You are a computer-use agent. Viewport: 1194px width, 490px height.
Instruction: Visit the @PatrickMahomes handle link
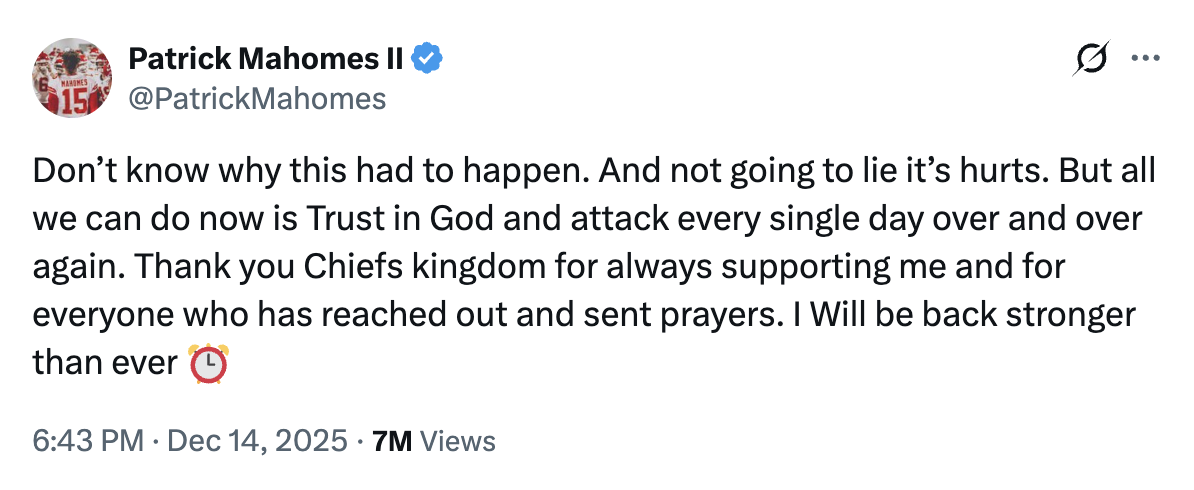coord(257,98)
